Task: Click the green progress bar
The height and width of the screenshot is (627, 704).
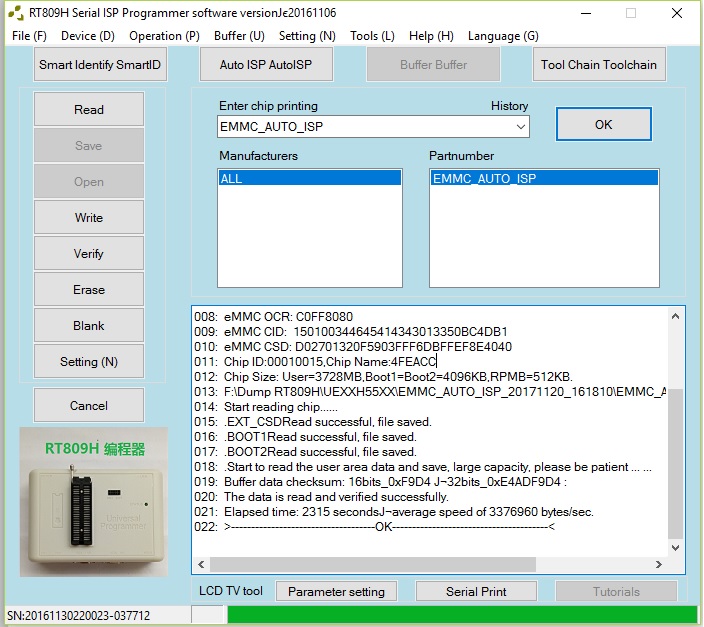Action: tap(462, 614)
